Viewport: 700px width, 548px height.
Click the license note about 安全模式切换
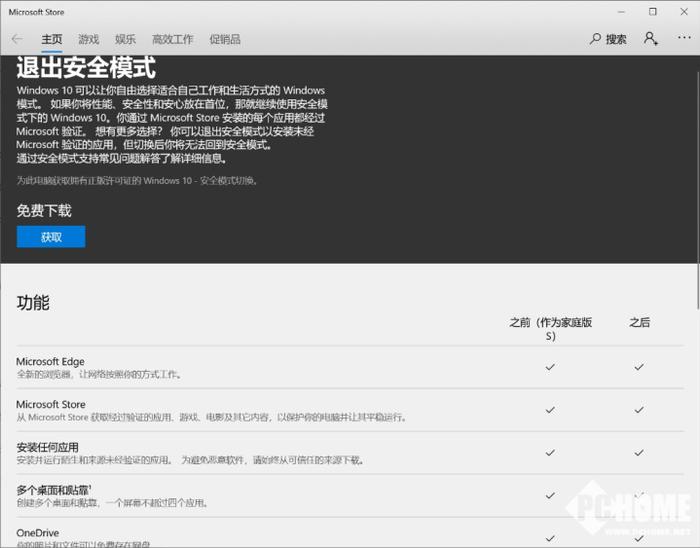point(138,180)
